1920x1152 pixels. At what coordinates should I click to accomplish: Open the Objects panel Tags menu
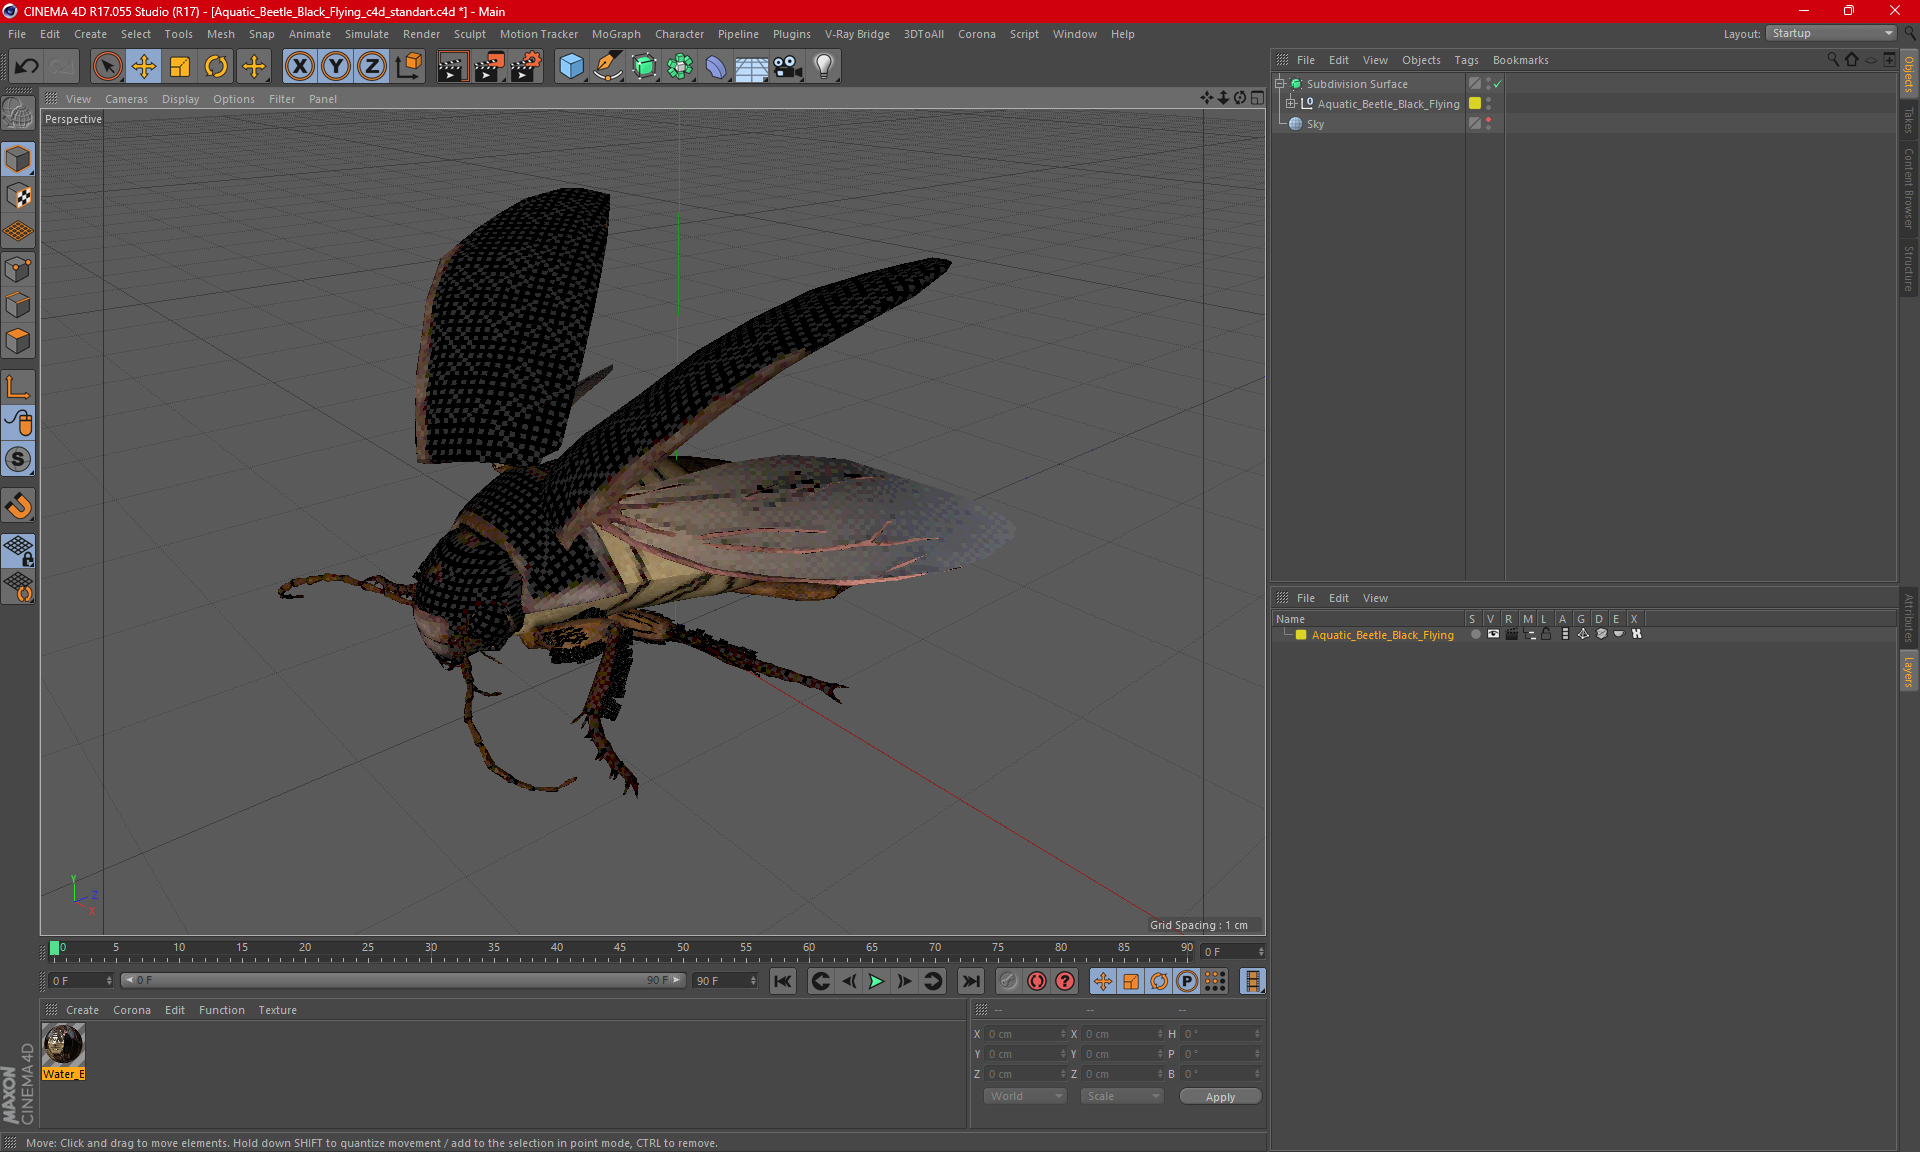click(x=1466, y=60)
